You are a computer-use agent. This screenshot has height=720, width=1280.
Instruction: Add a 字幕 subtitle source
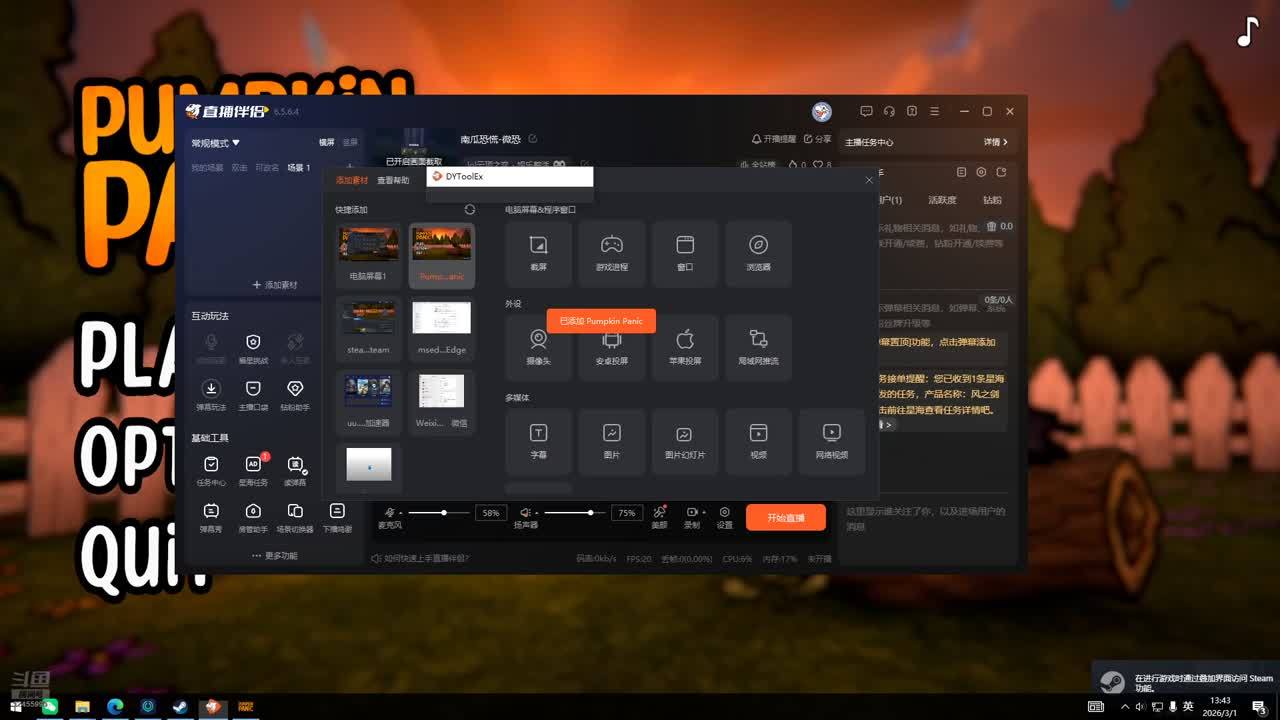538,441
